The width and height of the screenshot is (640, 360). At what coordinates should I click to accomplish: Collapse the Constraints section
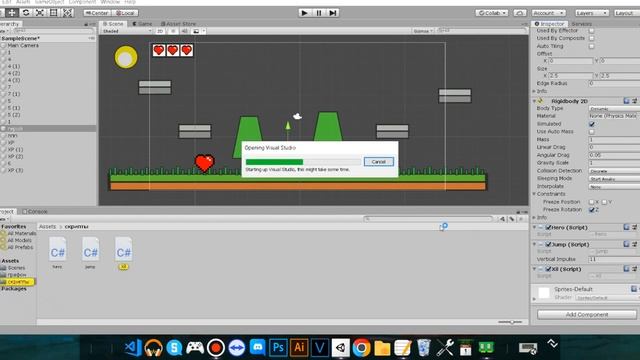[534, 194]
